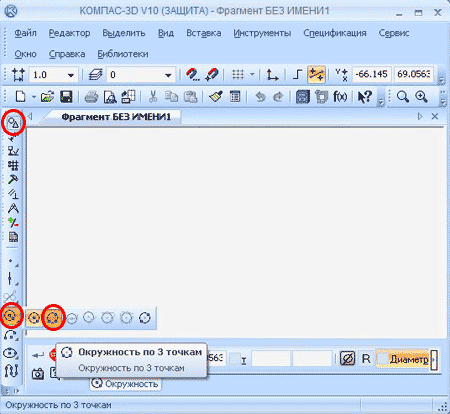The height and width of the screenshot is (414, 450).
Task: Select the Ellipse tool in sidebar
Action: 11,353
